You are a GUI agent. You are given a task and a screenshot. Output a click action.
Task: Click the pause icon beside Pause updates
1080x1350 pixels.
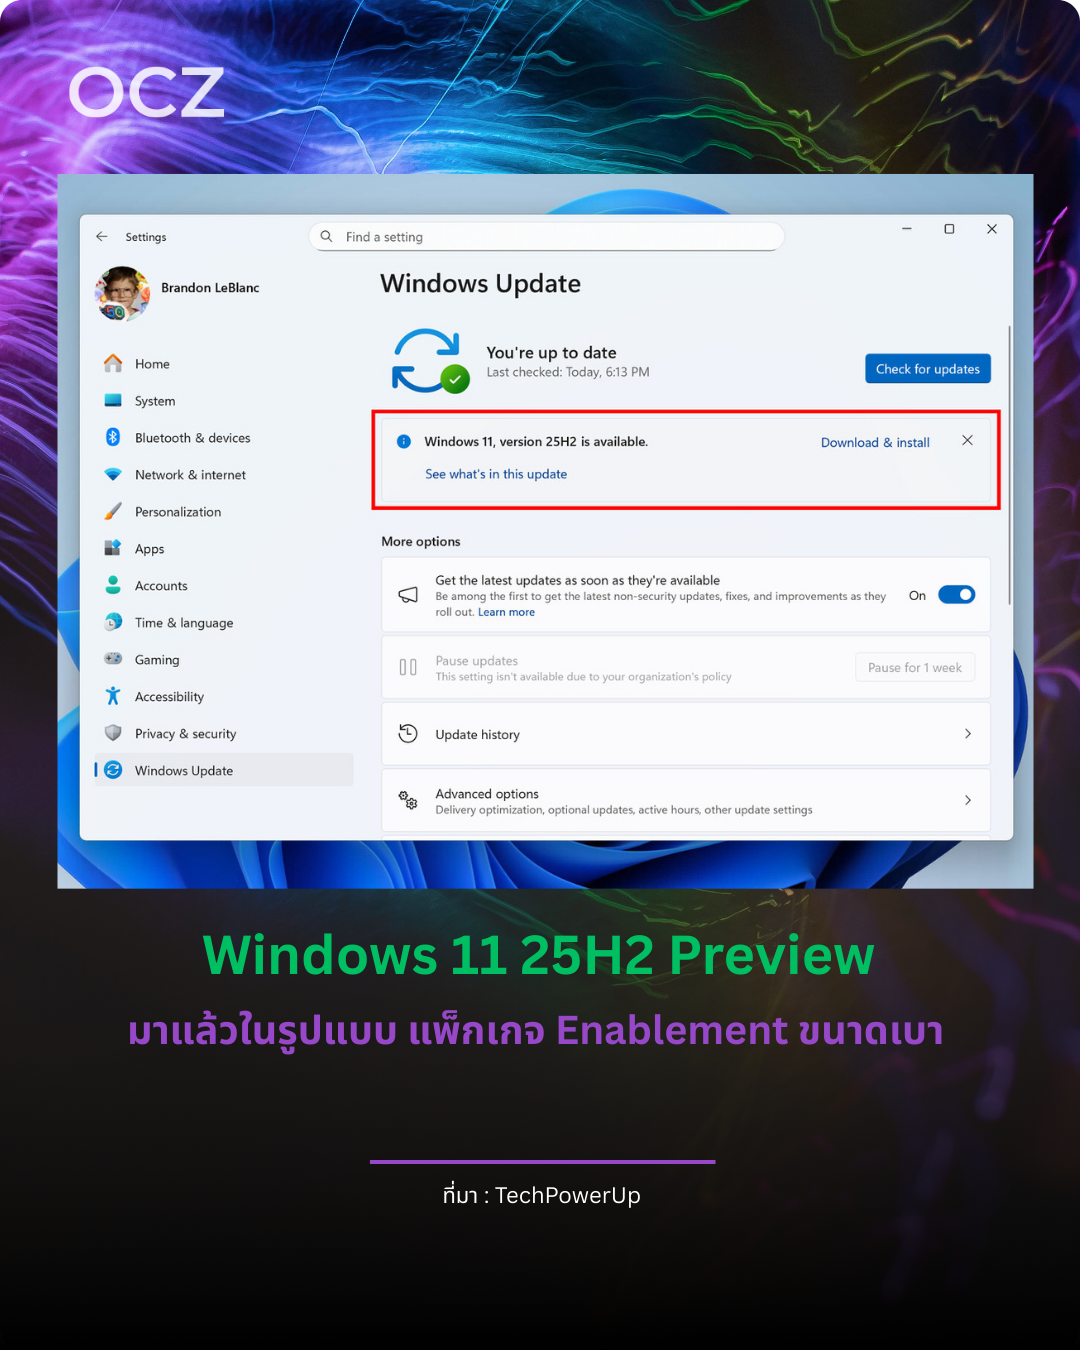coord(408,667)
